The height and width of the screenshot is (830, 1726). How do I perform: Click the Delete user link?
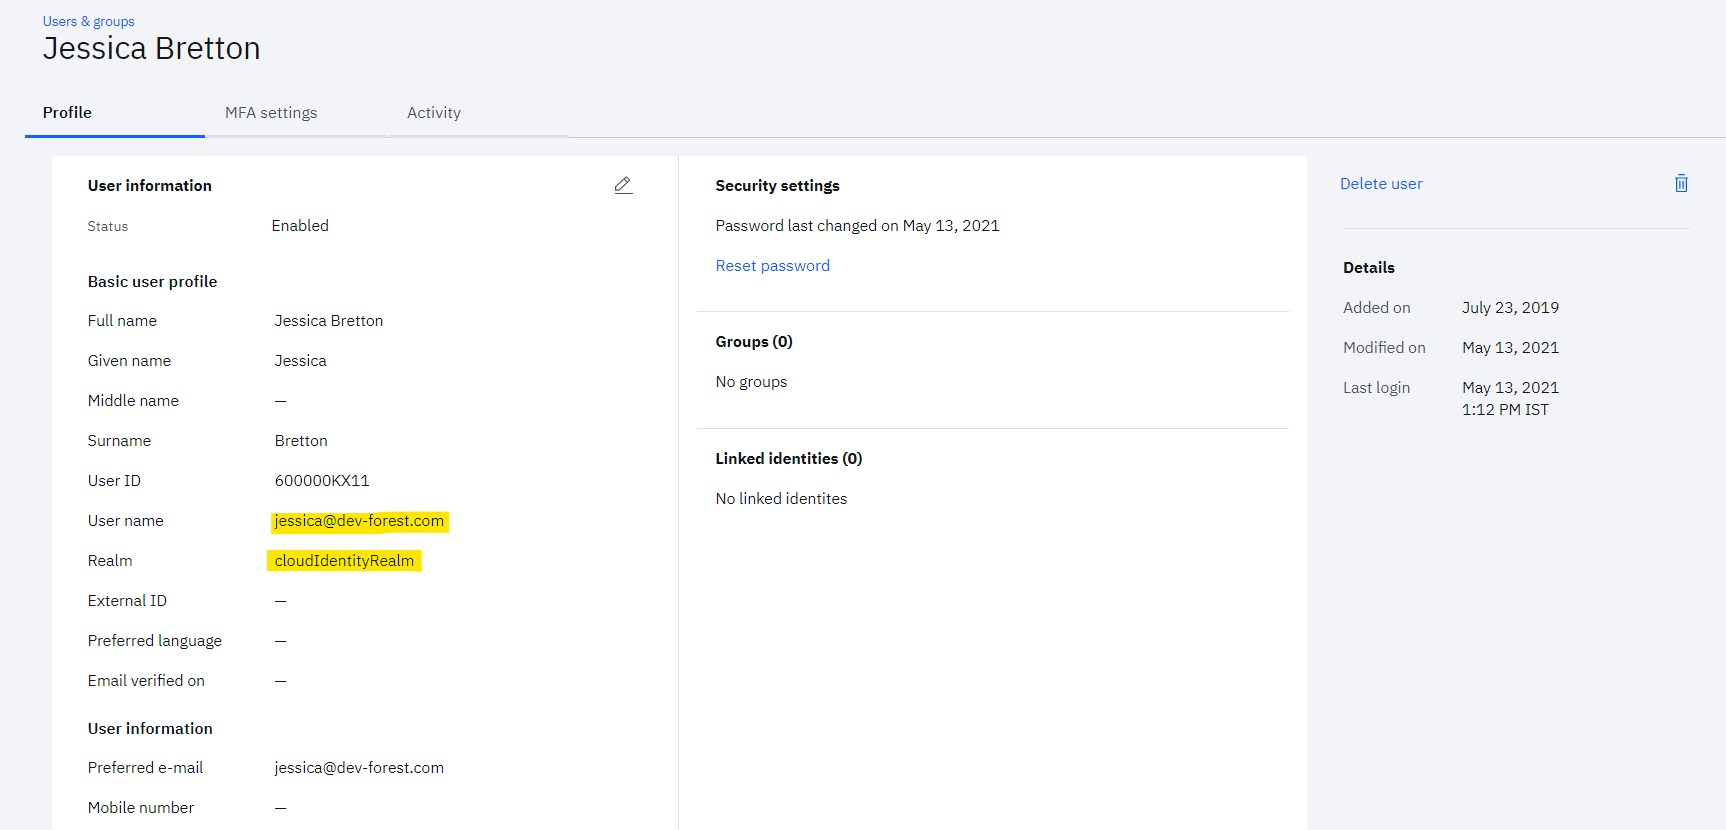[x=1381, y=184]
